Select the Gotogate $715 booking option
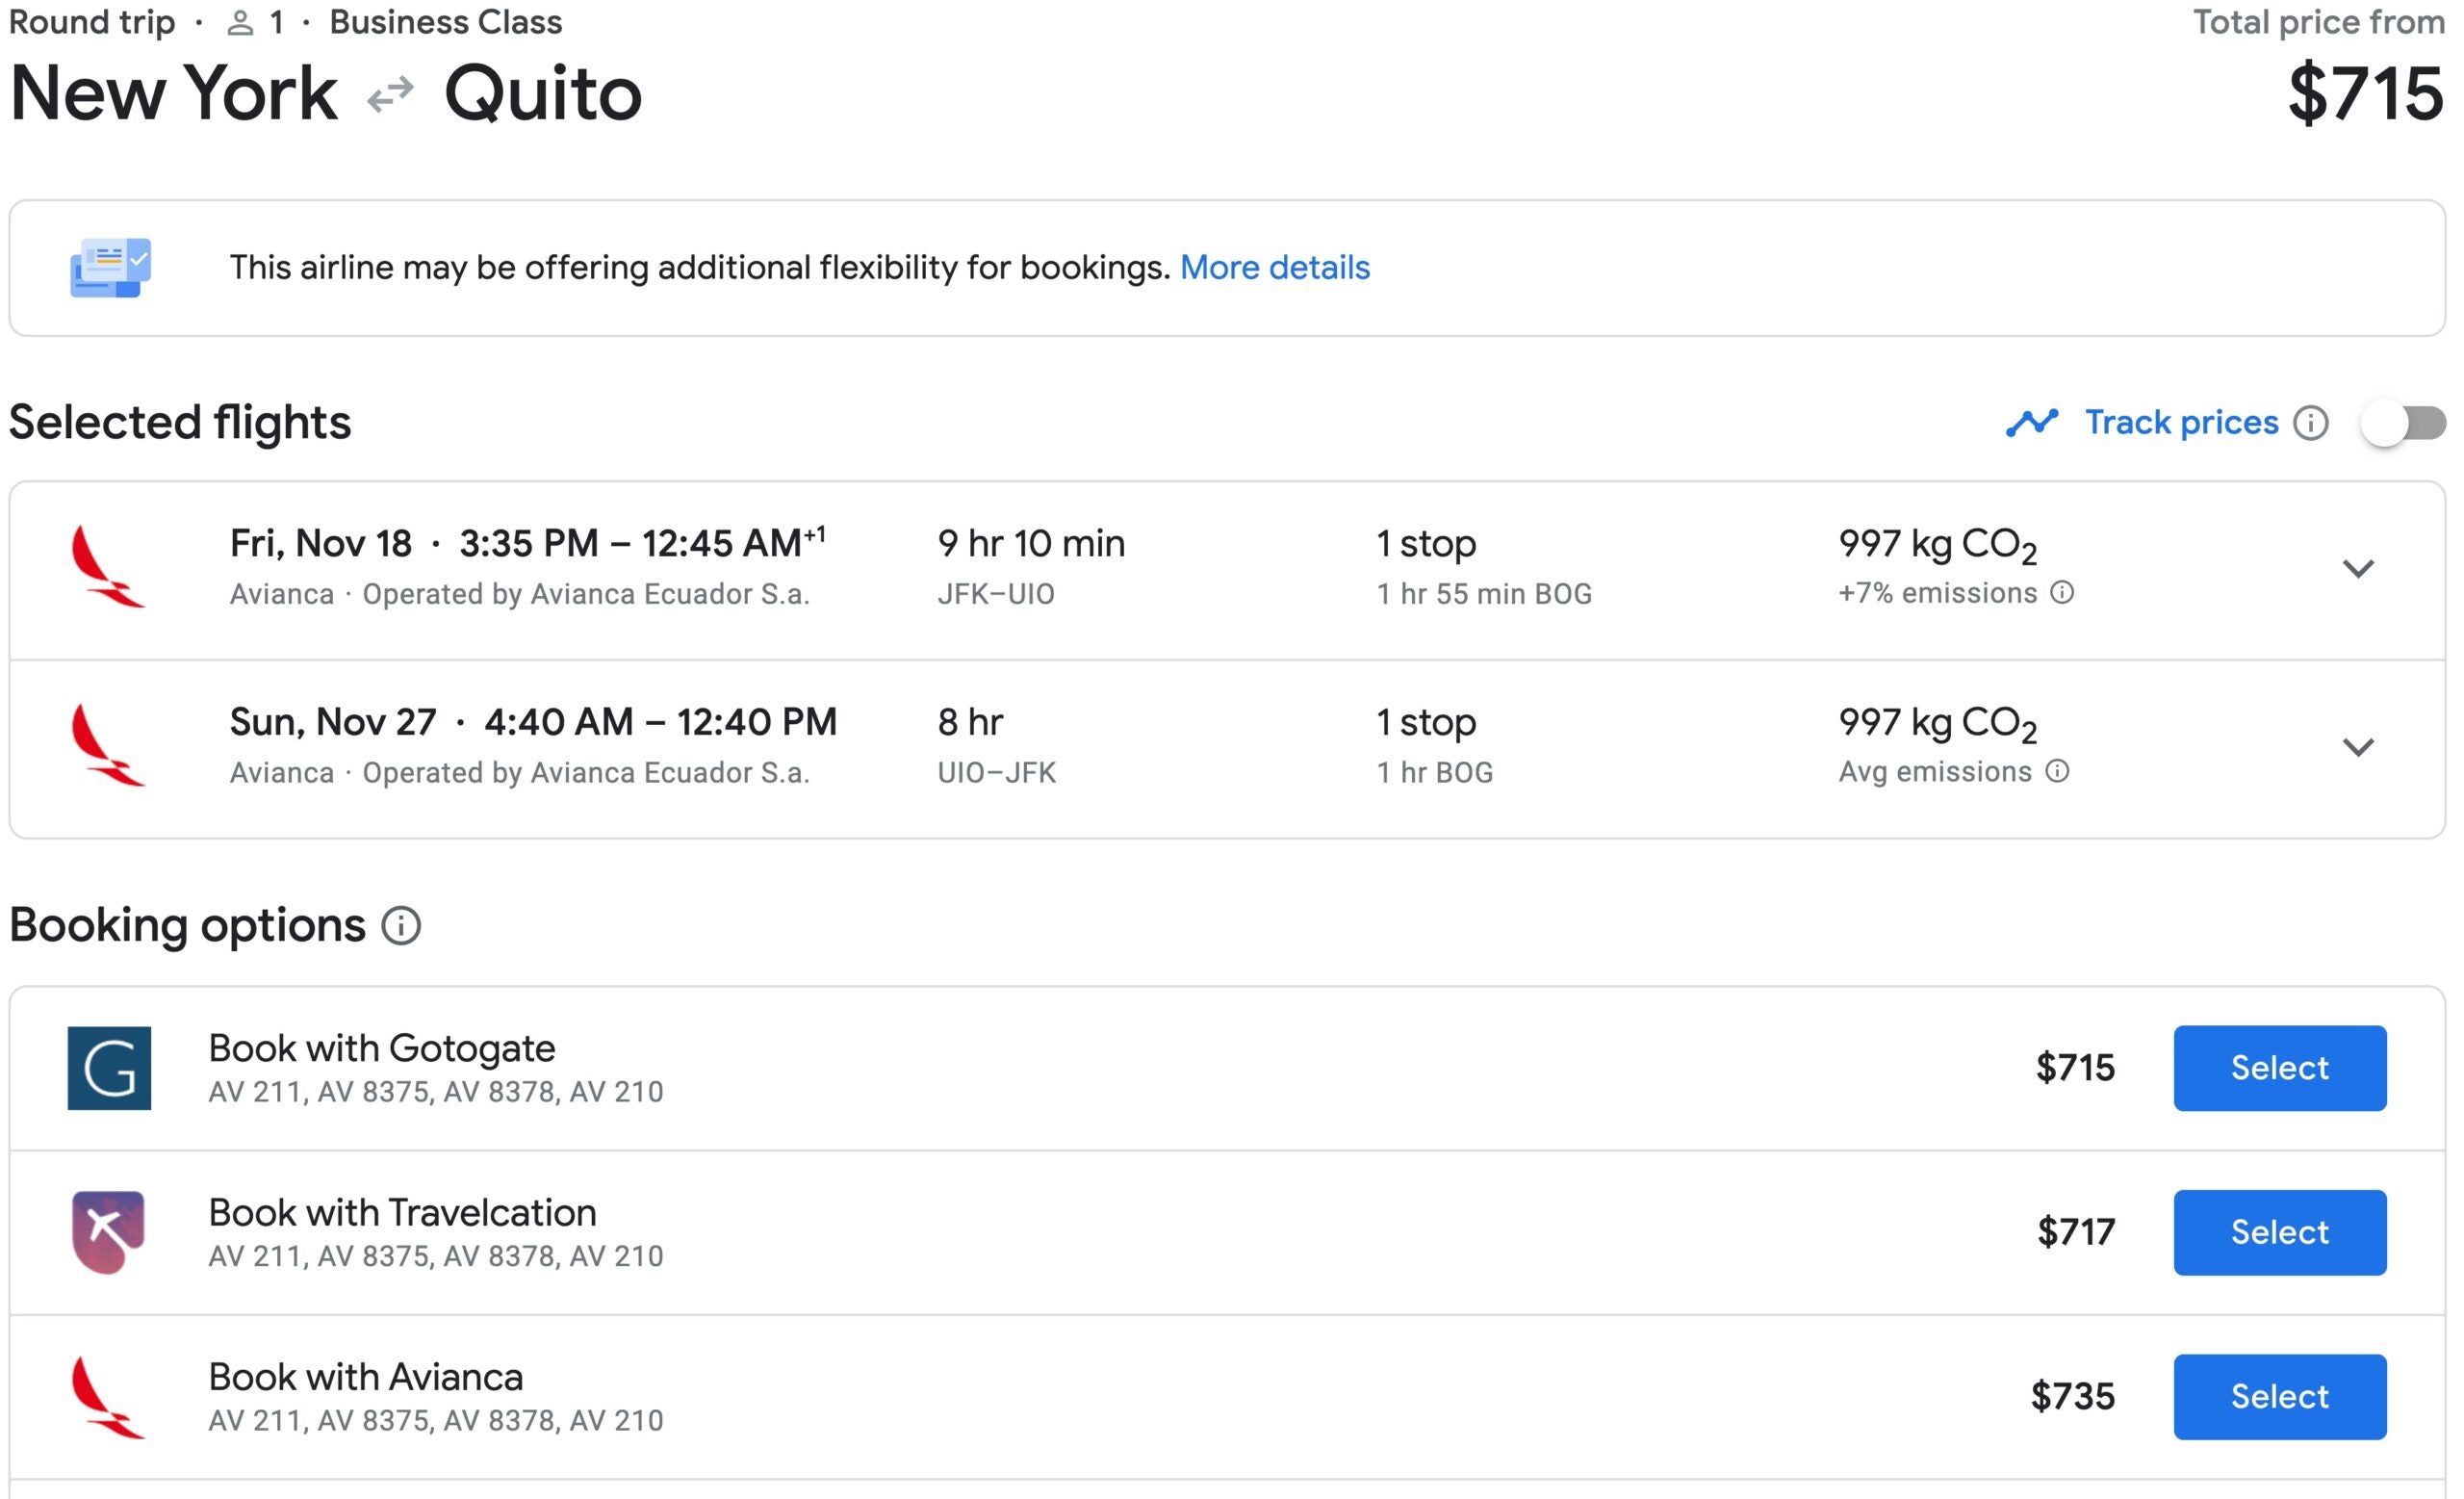Image resolution: width=2464 pixels, height=1499 pixels. tap(2279, 1068)
